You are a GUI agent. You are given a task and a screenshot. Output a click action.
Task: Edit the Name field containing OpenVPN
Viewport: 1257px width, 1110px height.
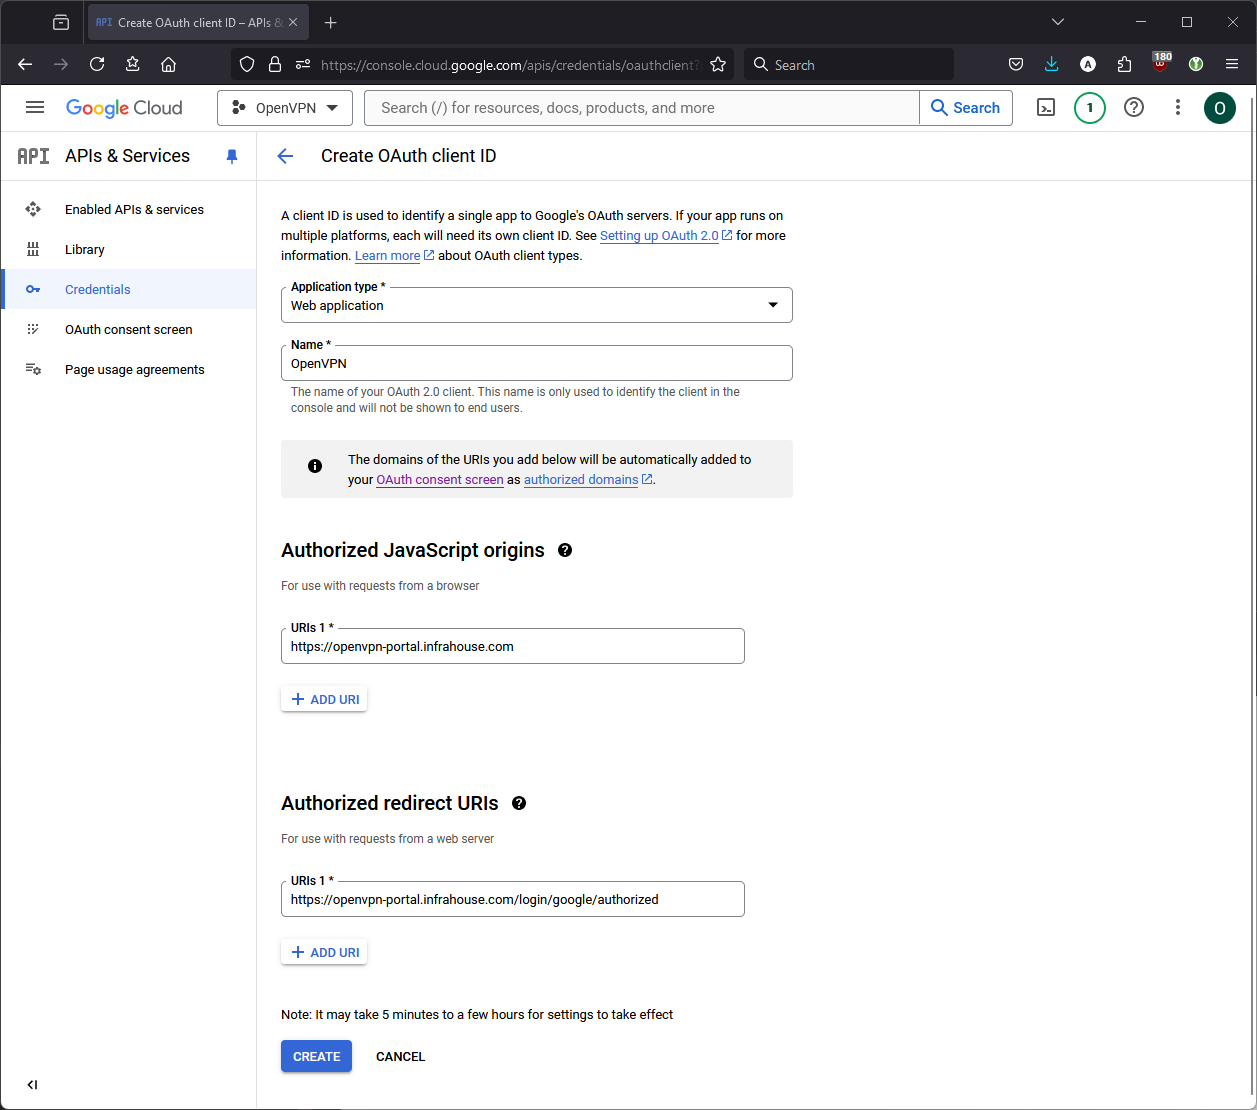[537, 363]
